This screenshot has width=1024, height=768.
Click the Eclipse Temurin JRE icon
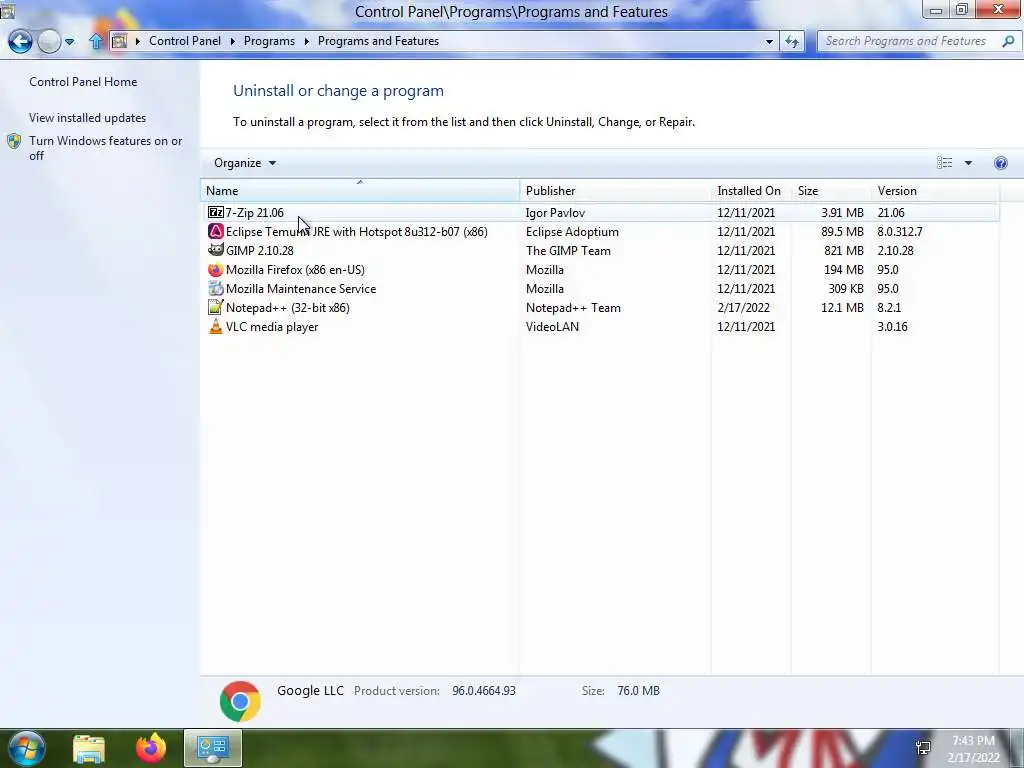pyautogui.click(x=216, y=231)
